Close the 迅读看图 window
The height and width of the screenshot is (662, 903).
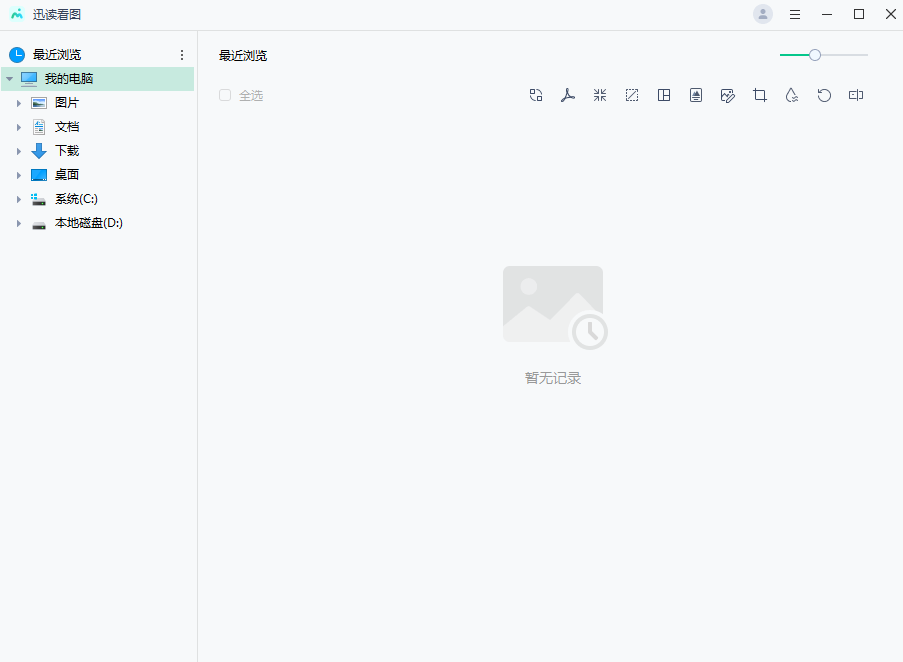point(890,14)
